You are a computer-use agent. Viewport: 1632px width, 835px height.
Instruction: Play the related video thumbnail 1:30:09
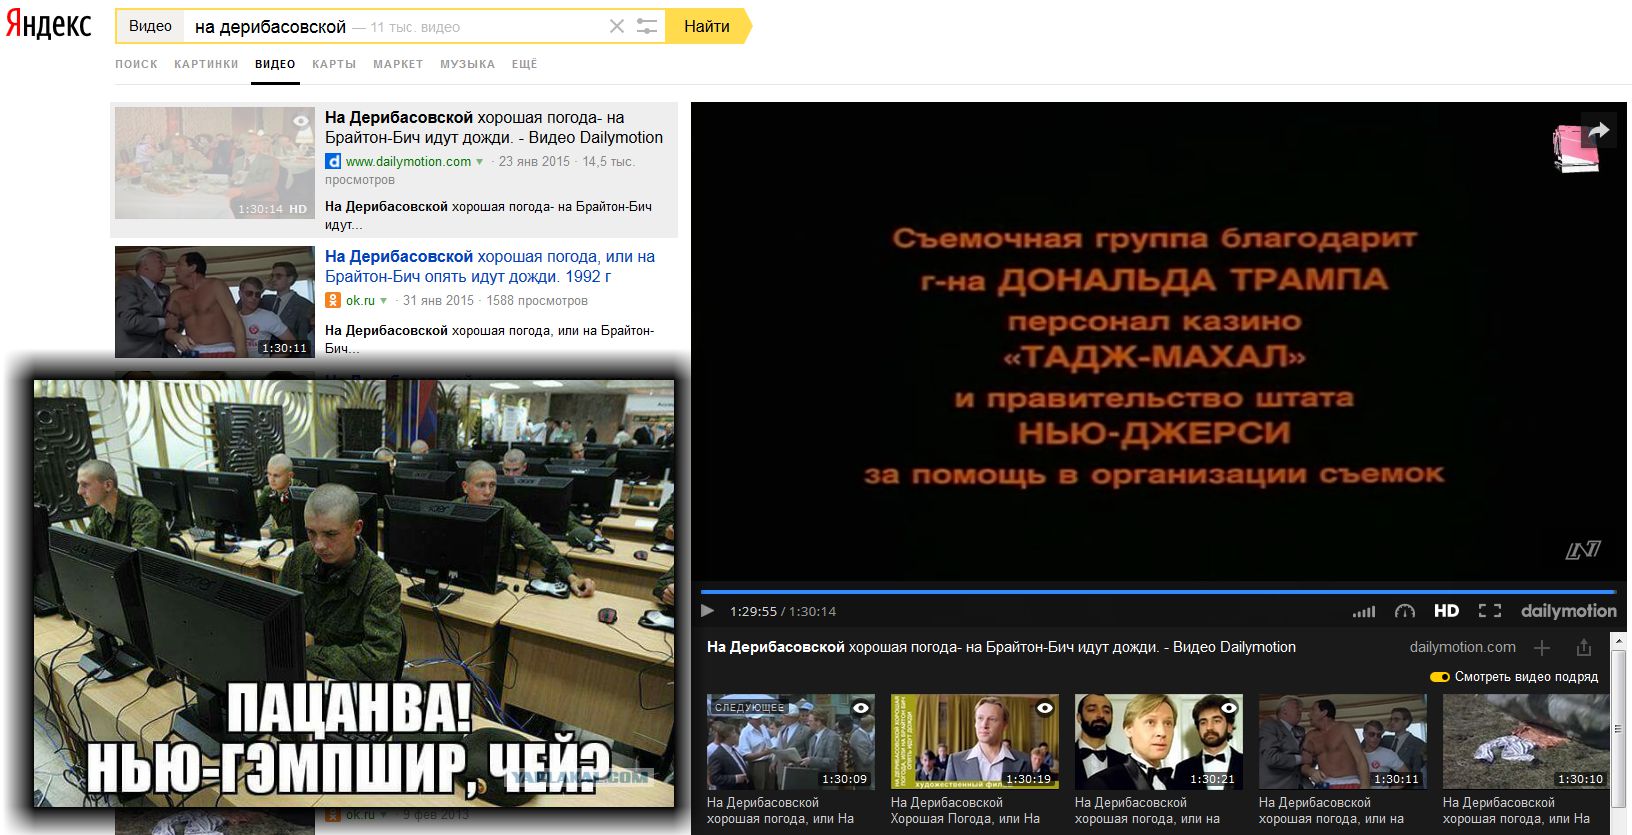click(791, 741)
